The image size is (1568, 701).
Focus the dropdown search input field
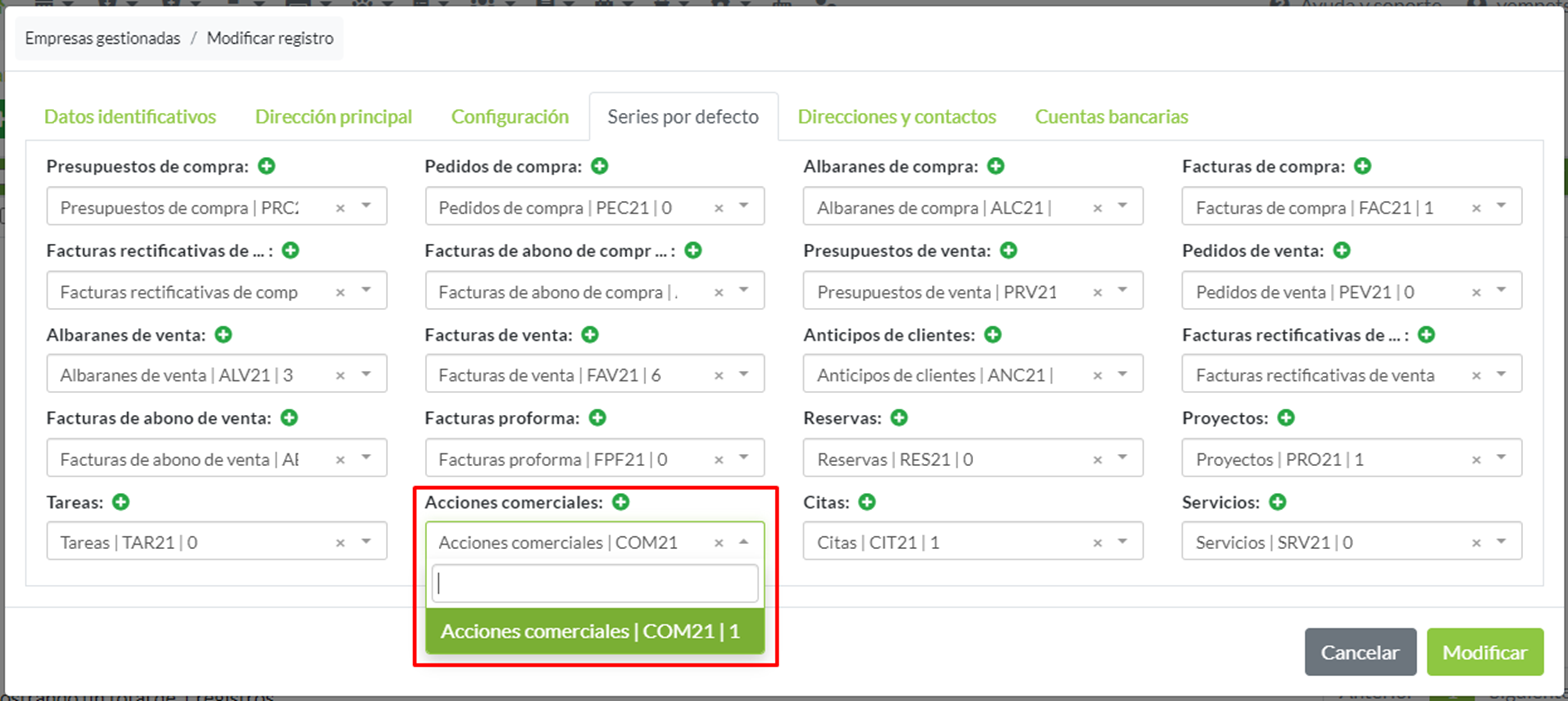pyautogui.click(x=595, y=584)
